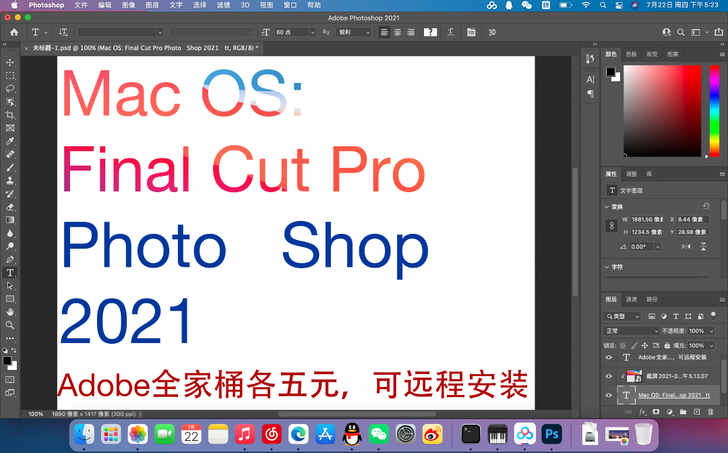This screenshot has width=728, height=453.
Task: Select the Crop tool
Action: point(10,115)
